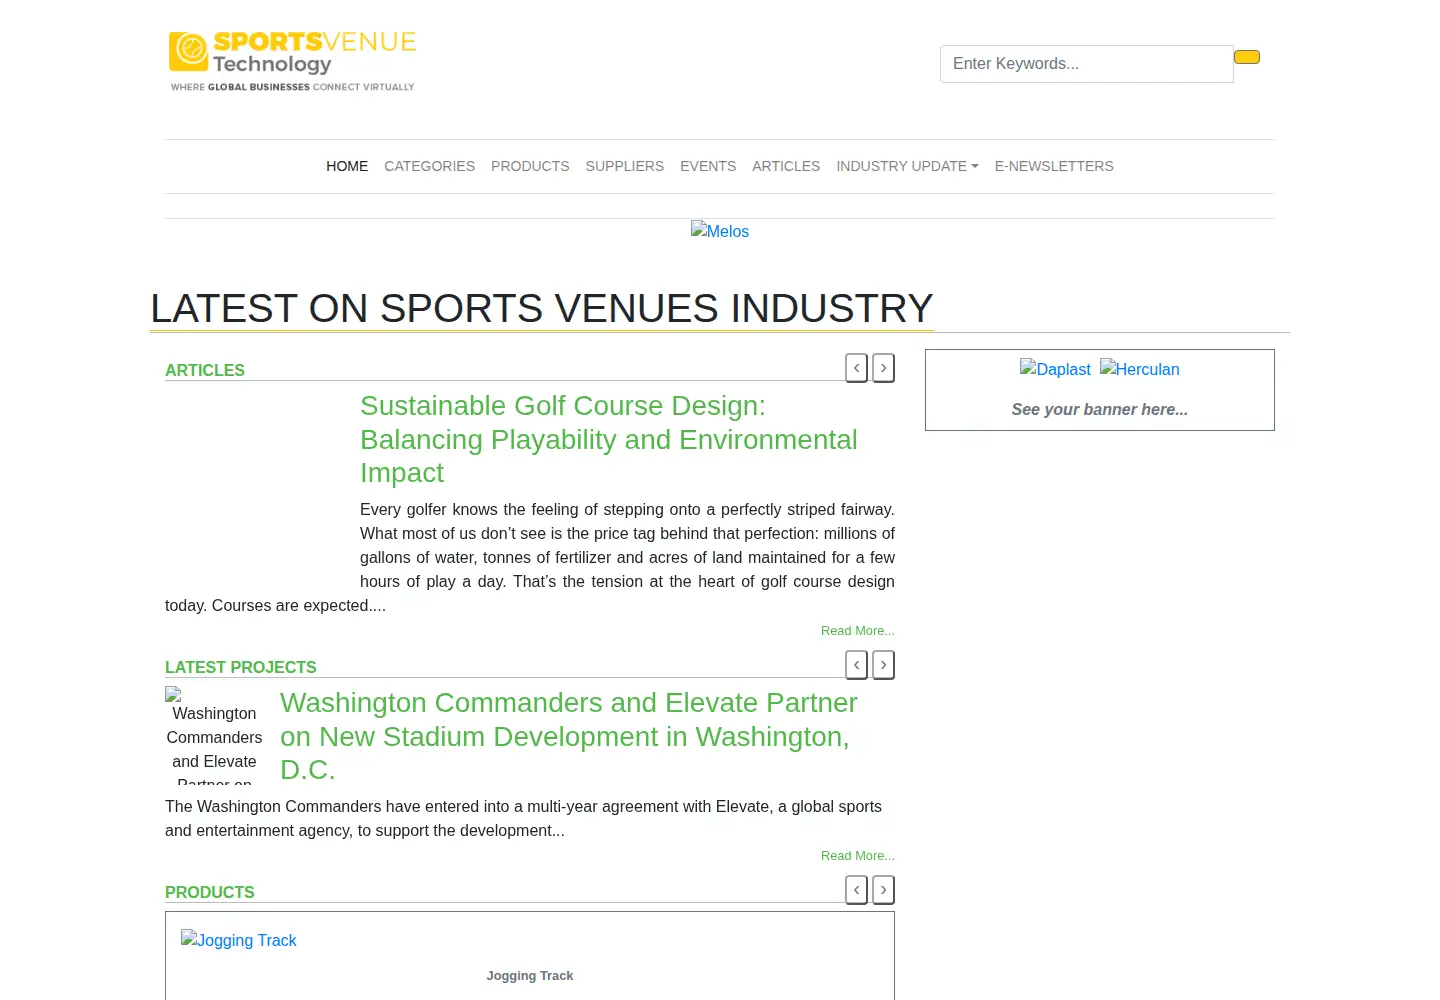Navigate to the EVENTS page
Viewport: 1440px width, 1000px height.
pos(708,166)
